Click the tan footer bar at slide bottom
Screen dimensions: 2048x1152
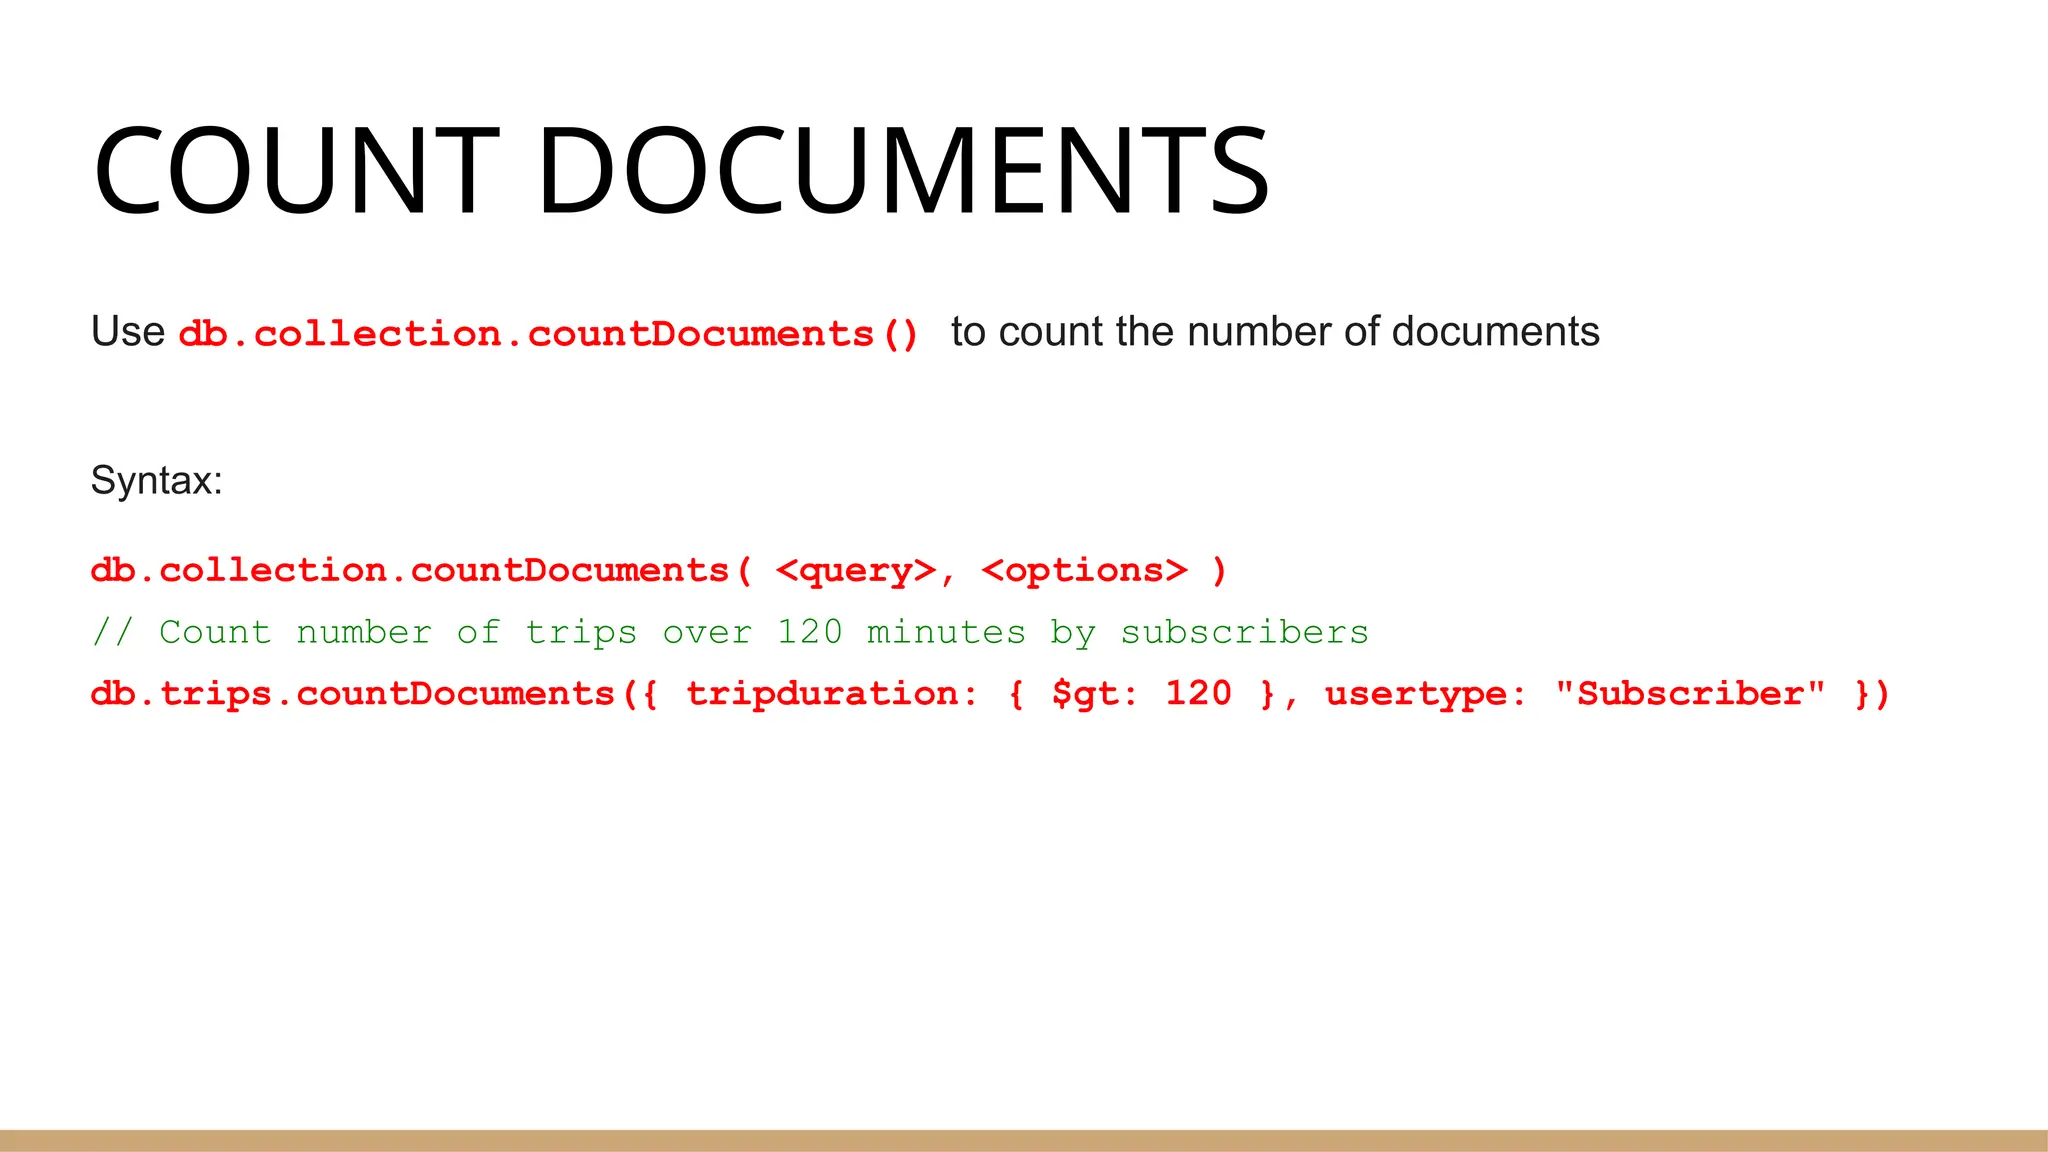(x=1024, y=1141)
